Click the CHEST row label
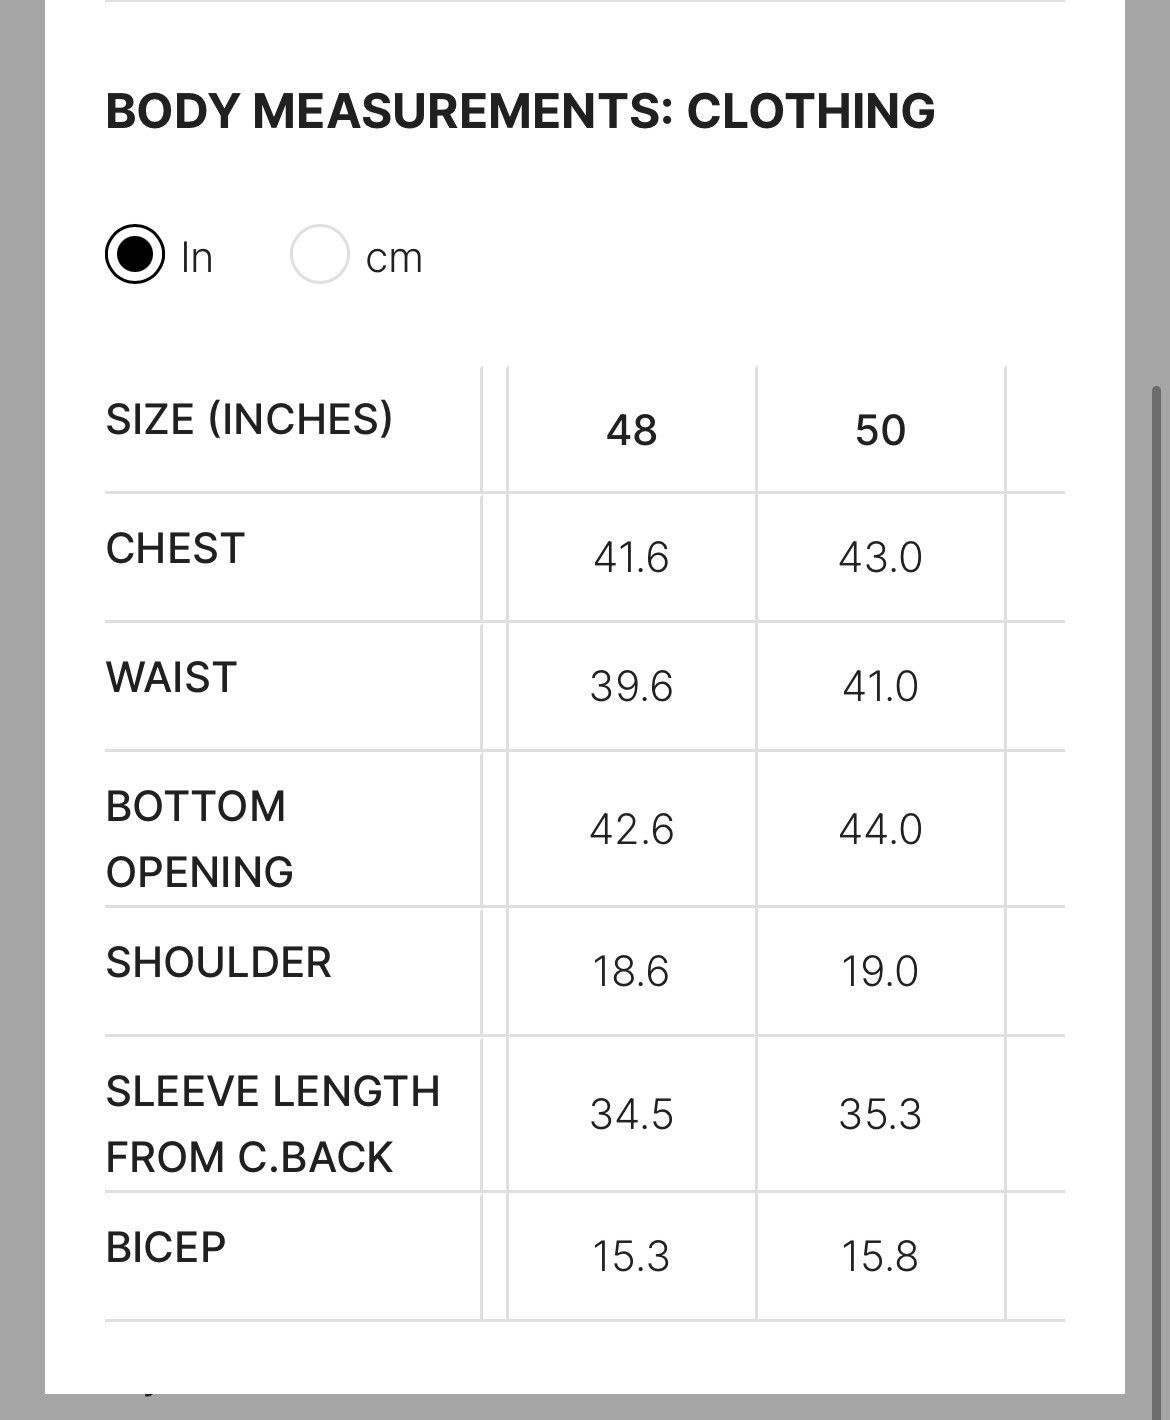Screen dimensions: 1170x1420 click(x=175, y=549)
